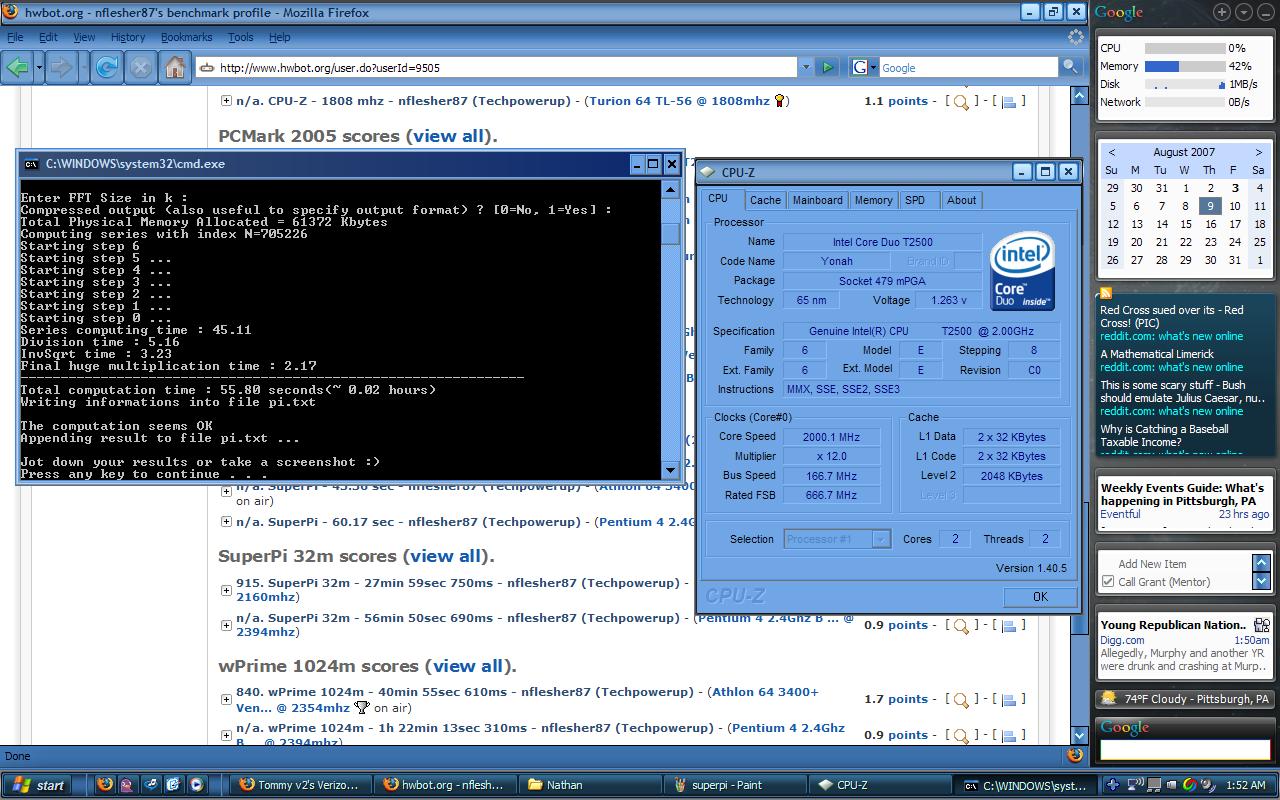
Task: Open the view all link for PCMark 2005 scores
Action: tap(449, 136)
